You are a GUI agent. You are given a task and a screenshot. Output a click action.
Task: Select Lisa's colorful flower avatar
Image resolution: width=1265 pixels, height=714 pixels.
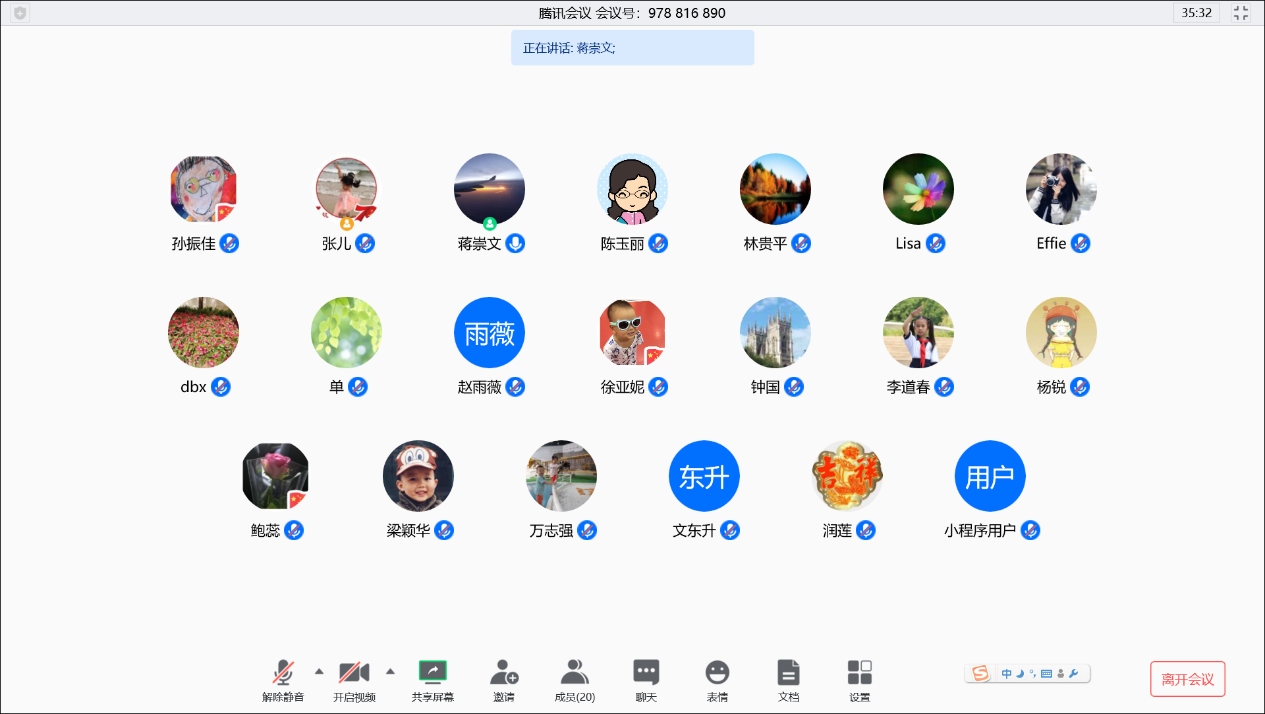pyautogui.click(x=919, y=189)
